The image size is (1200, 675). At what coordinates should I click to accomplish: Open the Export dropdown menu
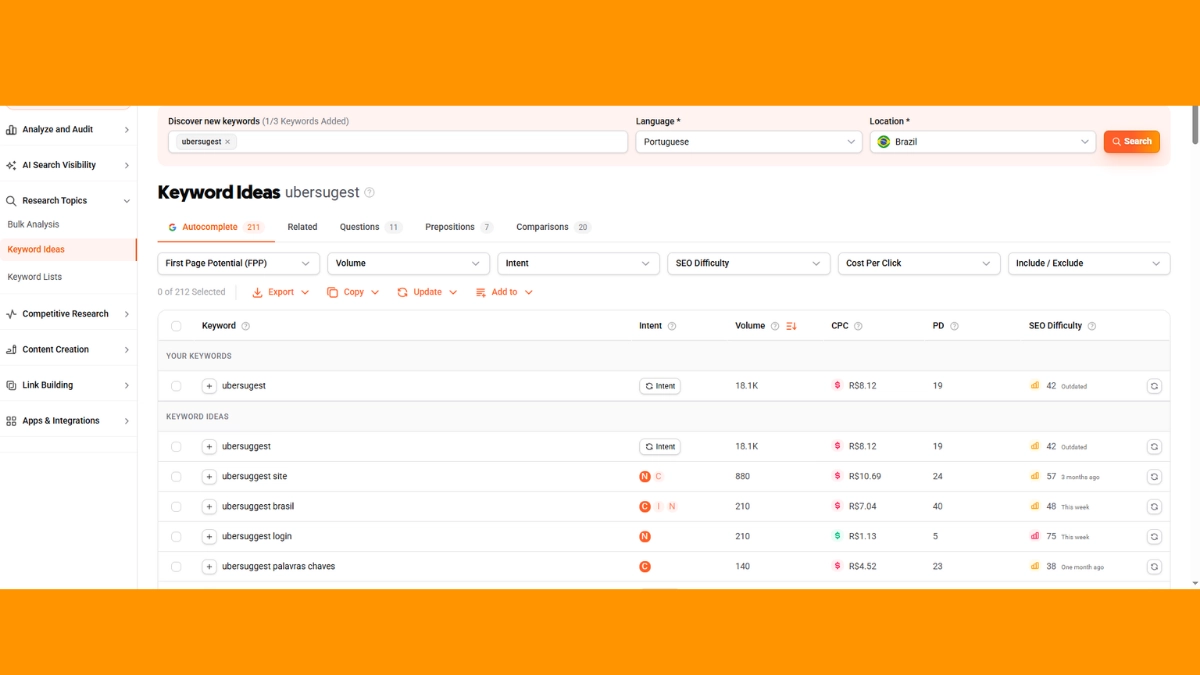(x=281, y=292)
